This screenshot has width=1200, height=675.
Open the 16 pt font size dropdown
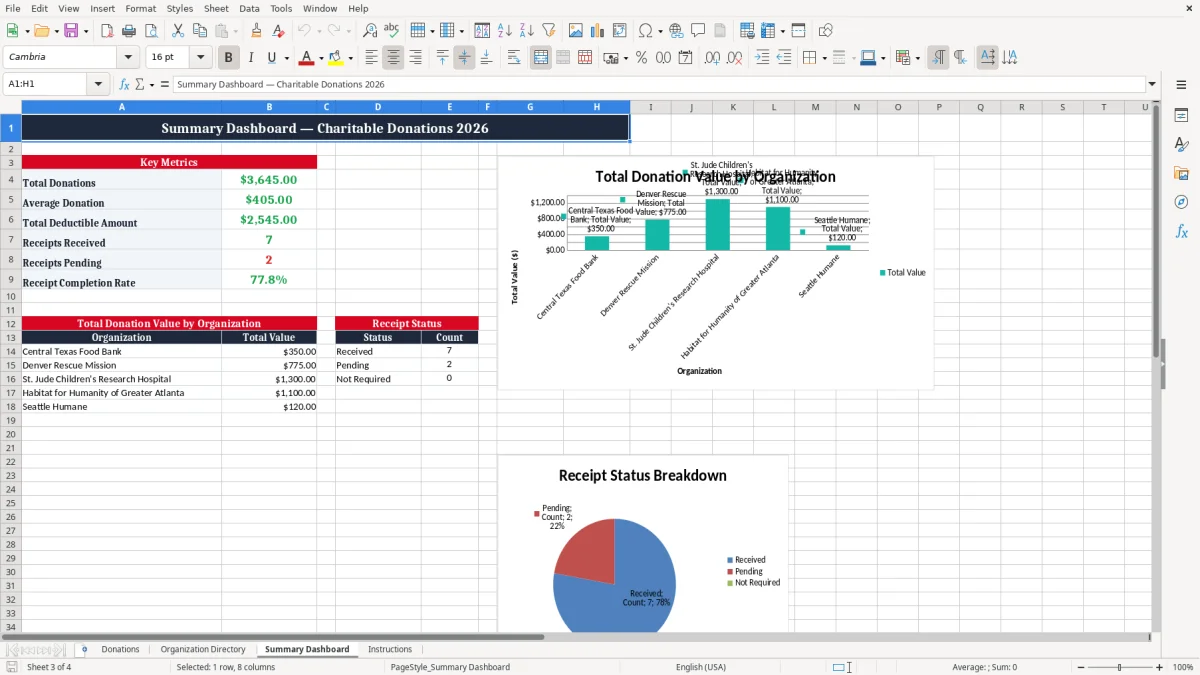pos(201,58)
